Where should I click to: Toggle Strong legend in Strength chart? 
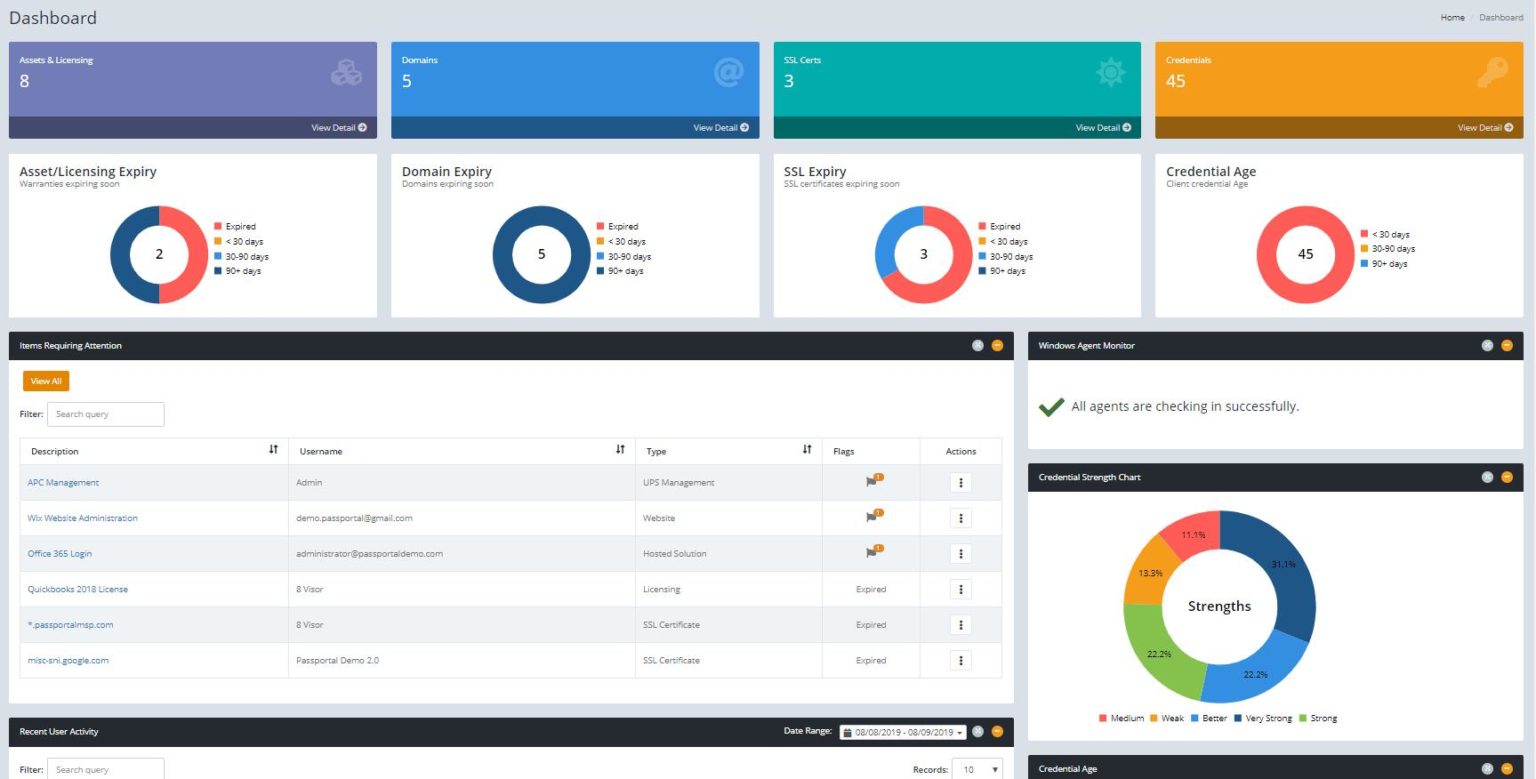coord(1317,718)
